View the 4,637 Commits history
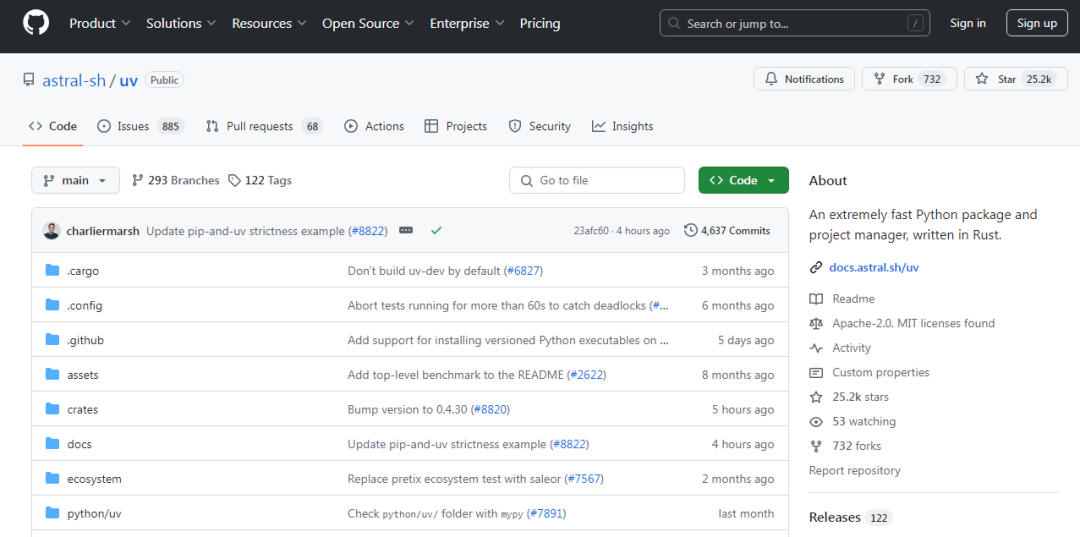1080x537 pixels. pos(727,231)
